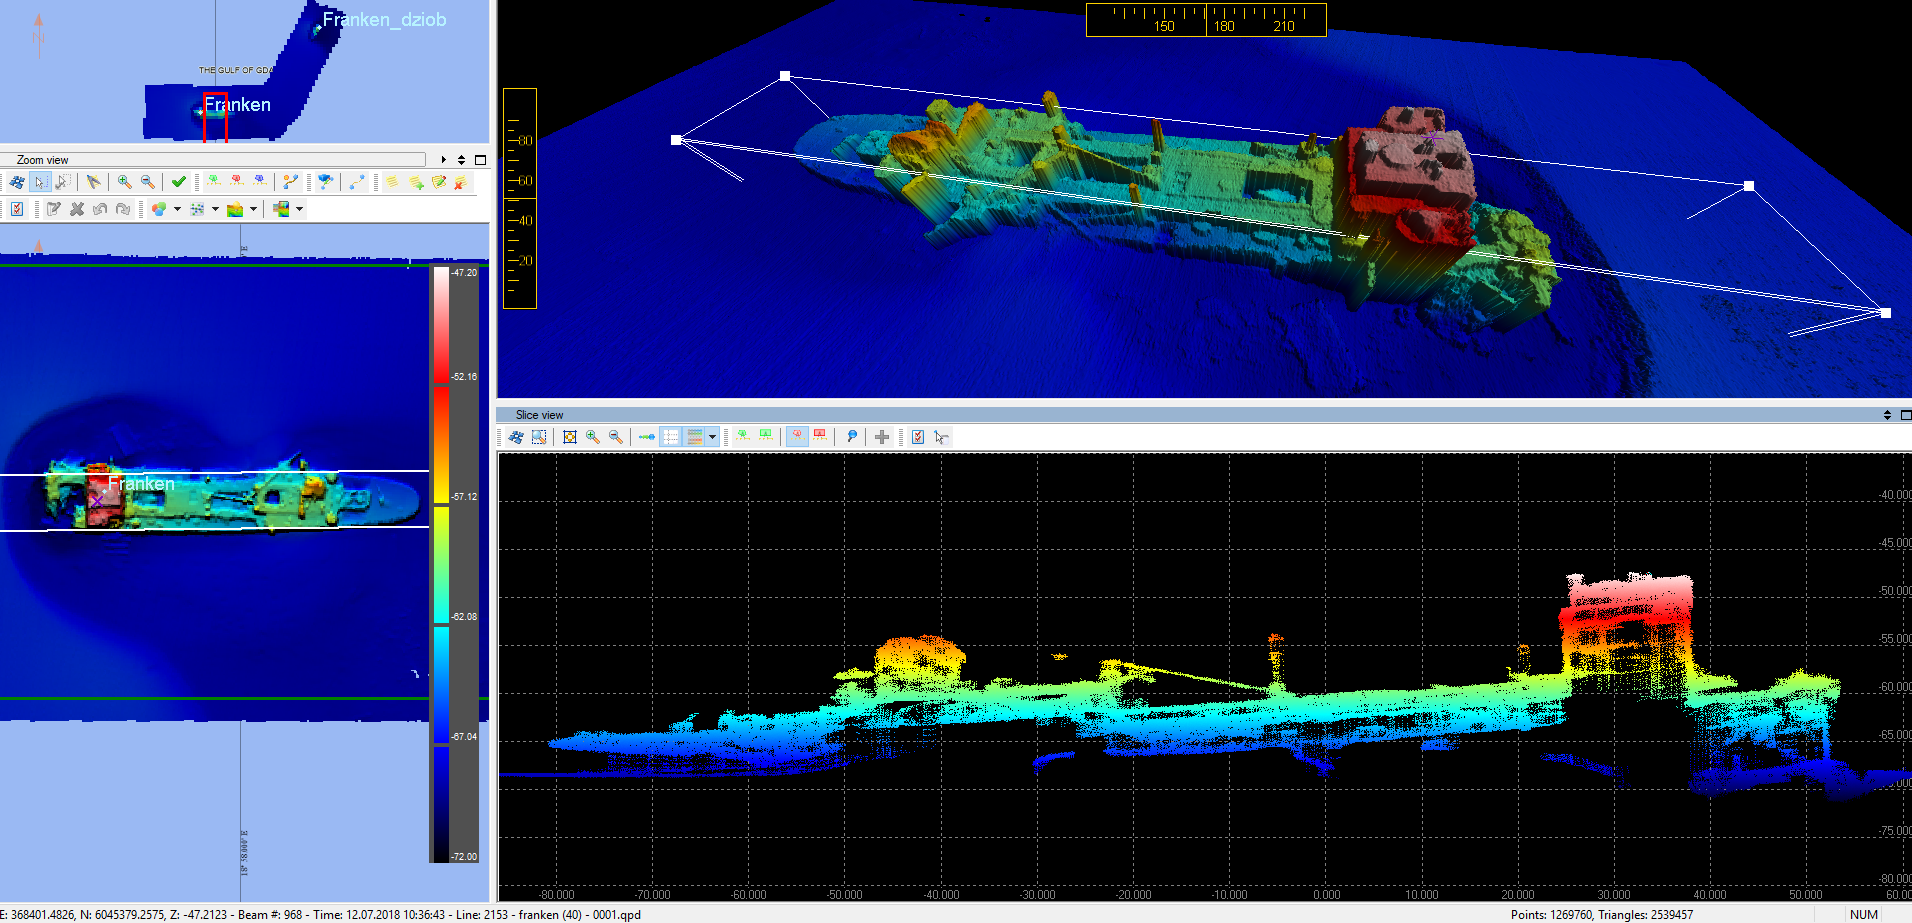Open the color-by points dropdown in Slice view
The image size is (1912, 923).
[712, 437]
